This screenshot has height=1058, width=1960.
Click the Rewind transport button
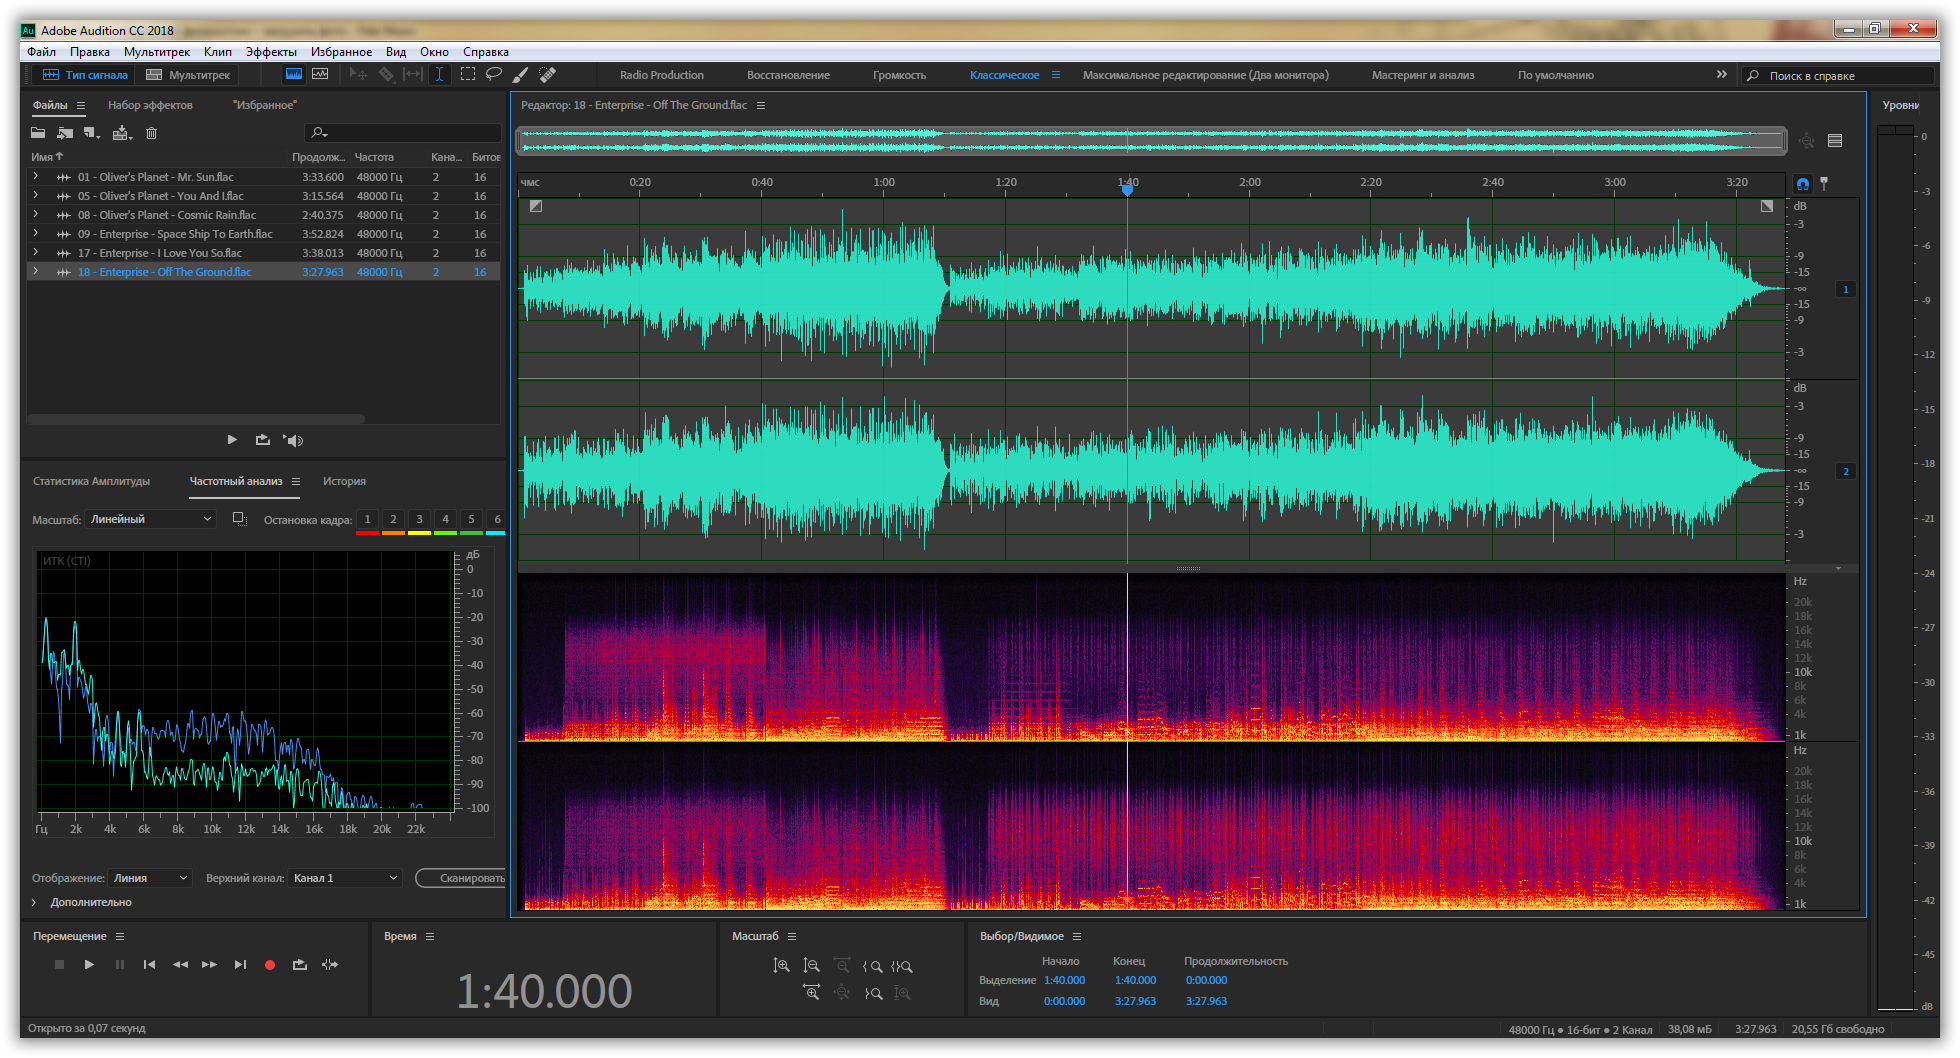point(180,965)
